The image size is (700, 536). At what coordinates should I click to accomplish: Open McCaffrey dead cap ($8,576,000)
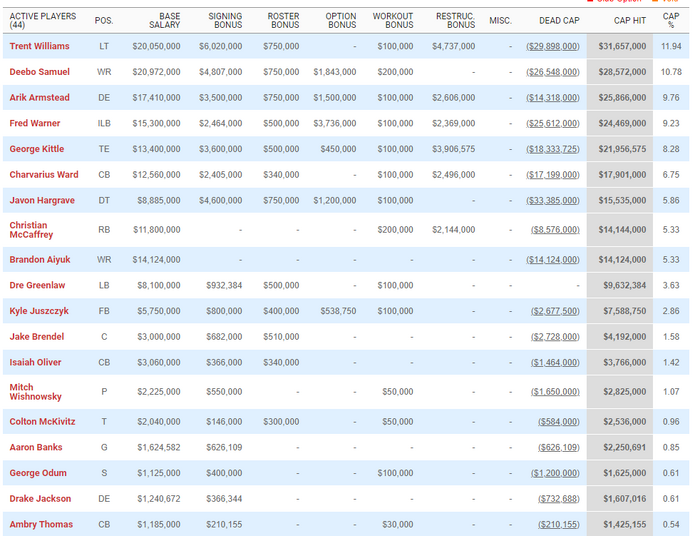pos(555,230)
